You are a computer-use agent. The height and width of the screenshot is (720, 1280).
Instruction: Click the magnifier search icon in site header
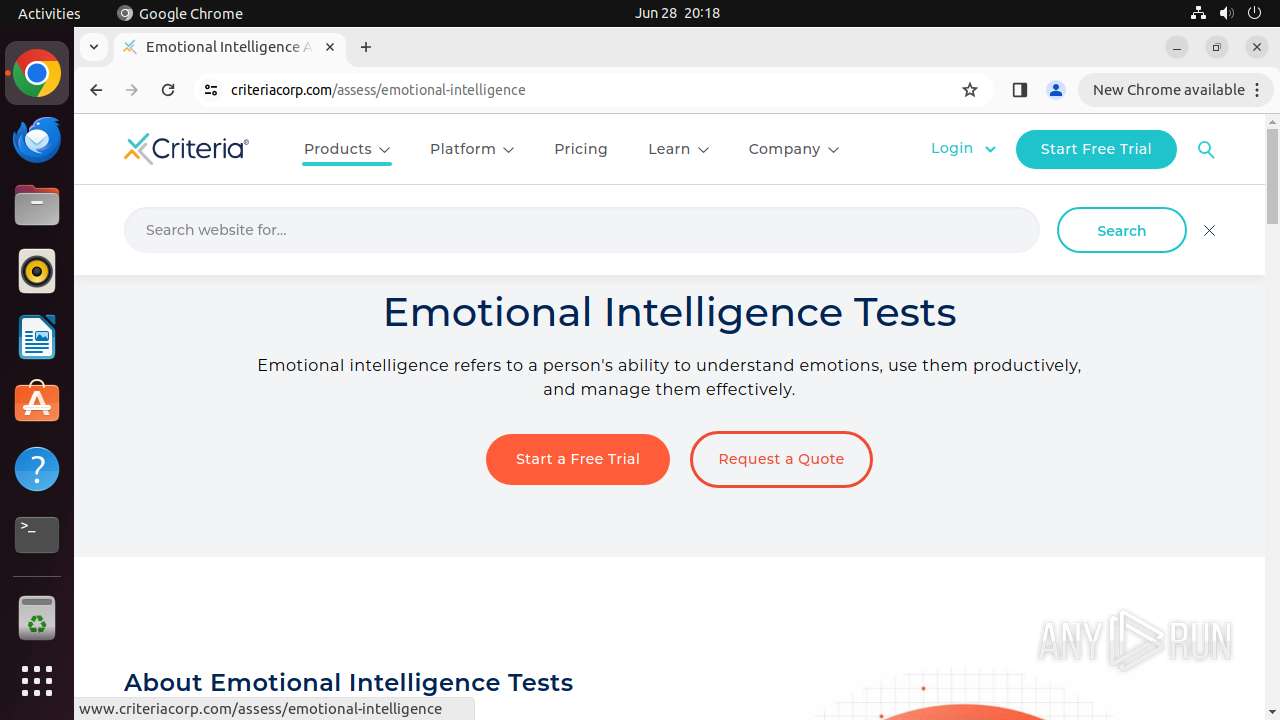(1206, 150)
